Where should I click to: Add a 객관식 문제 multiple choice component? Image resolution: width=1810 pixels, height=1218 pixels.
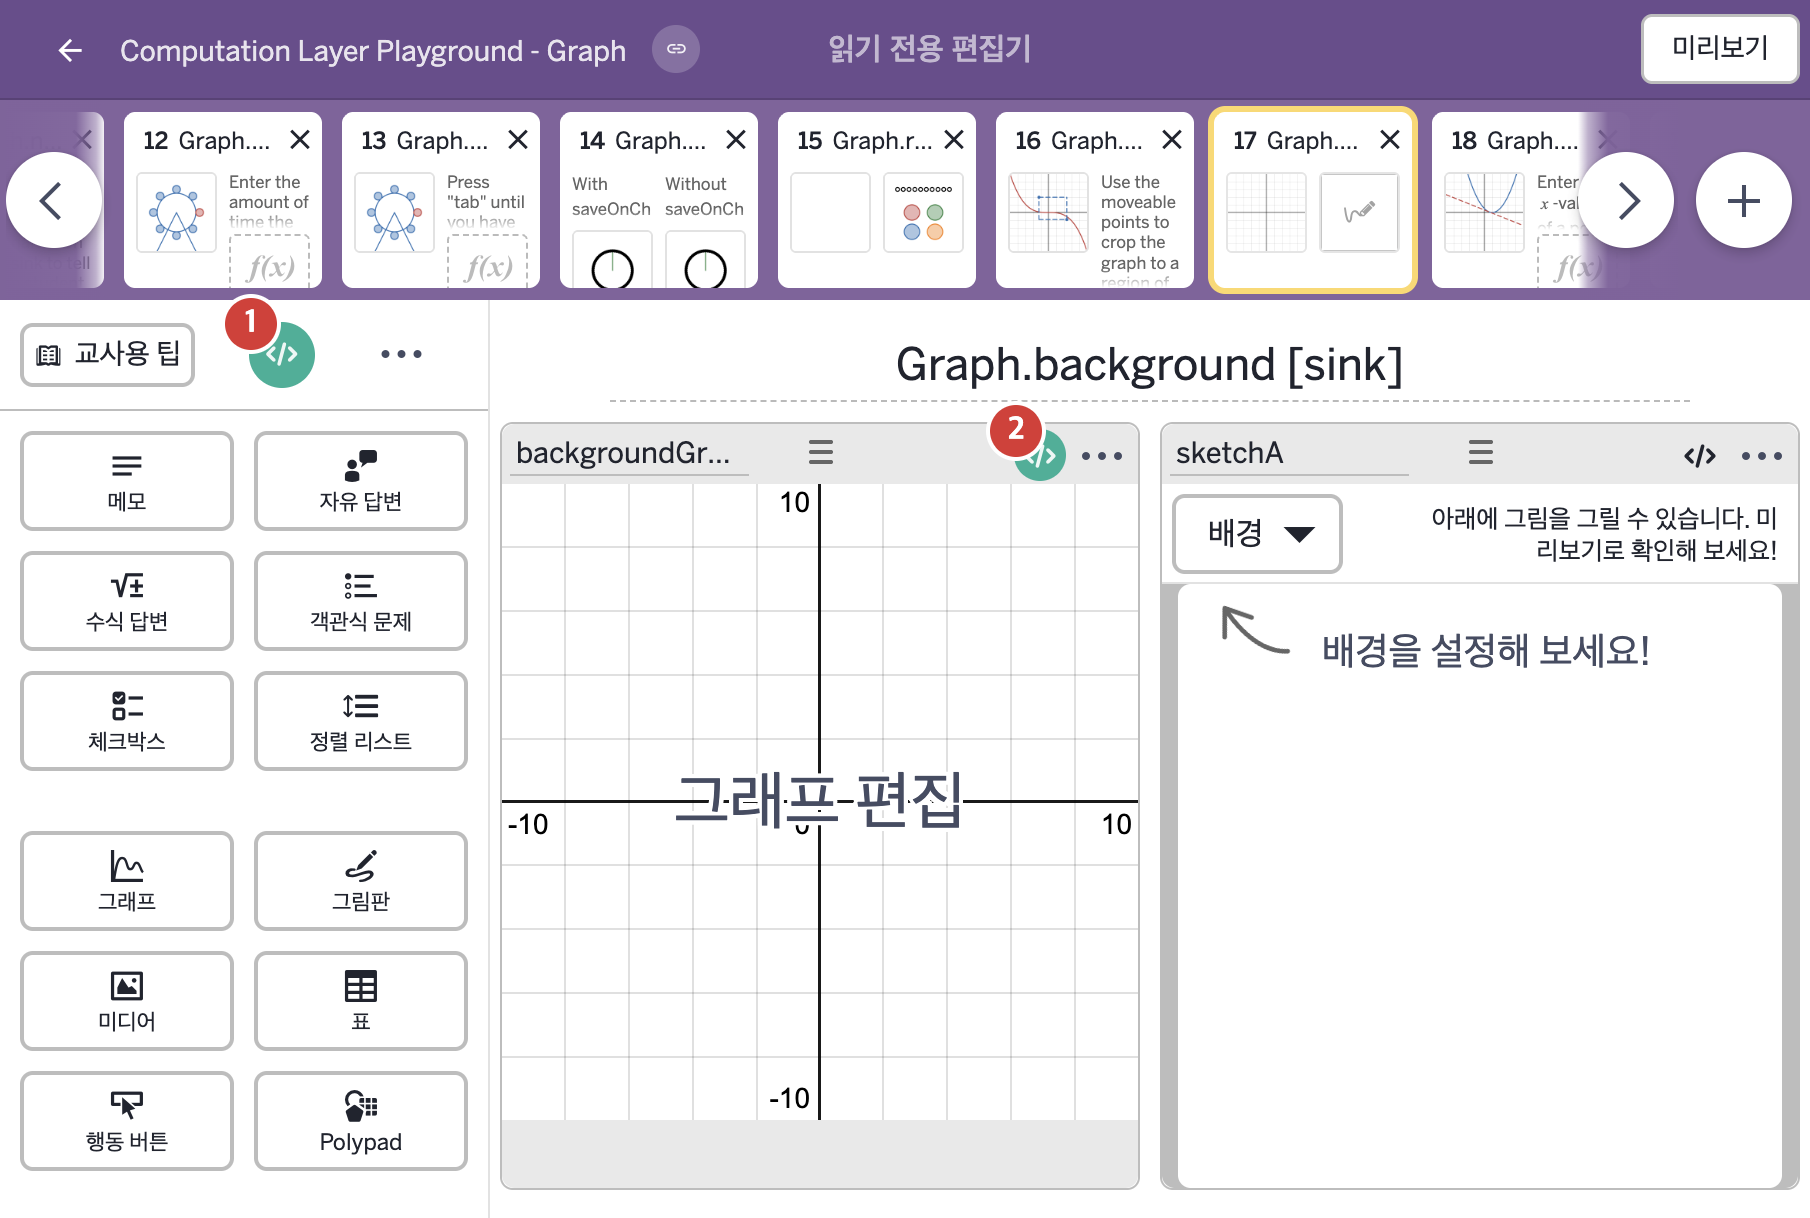tap(361, 601)
